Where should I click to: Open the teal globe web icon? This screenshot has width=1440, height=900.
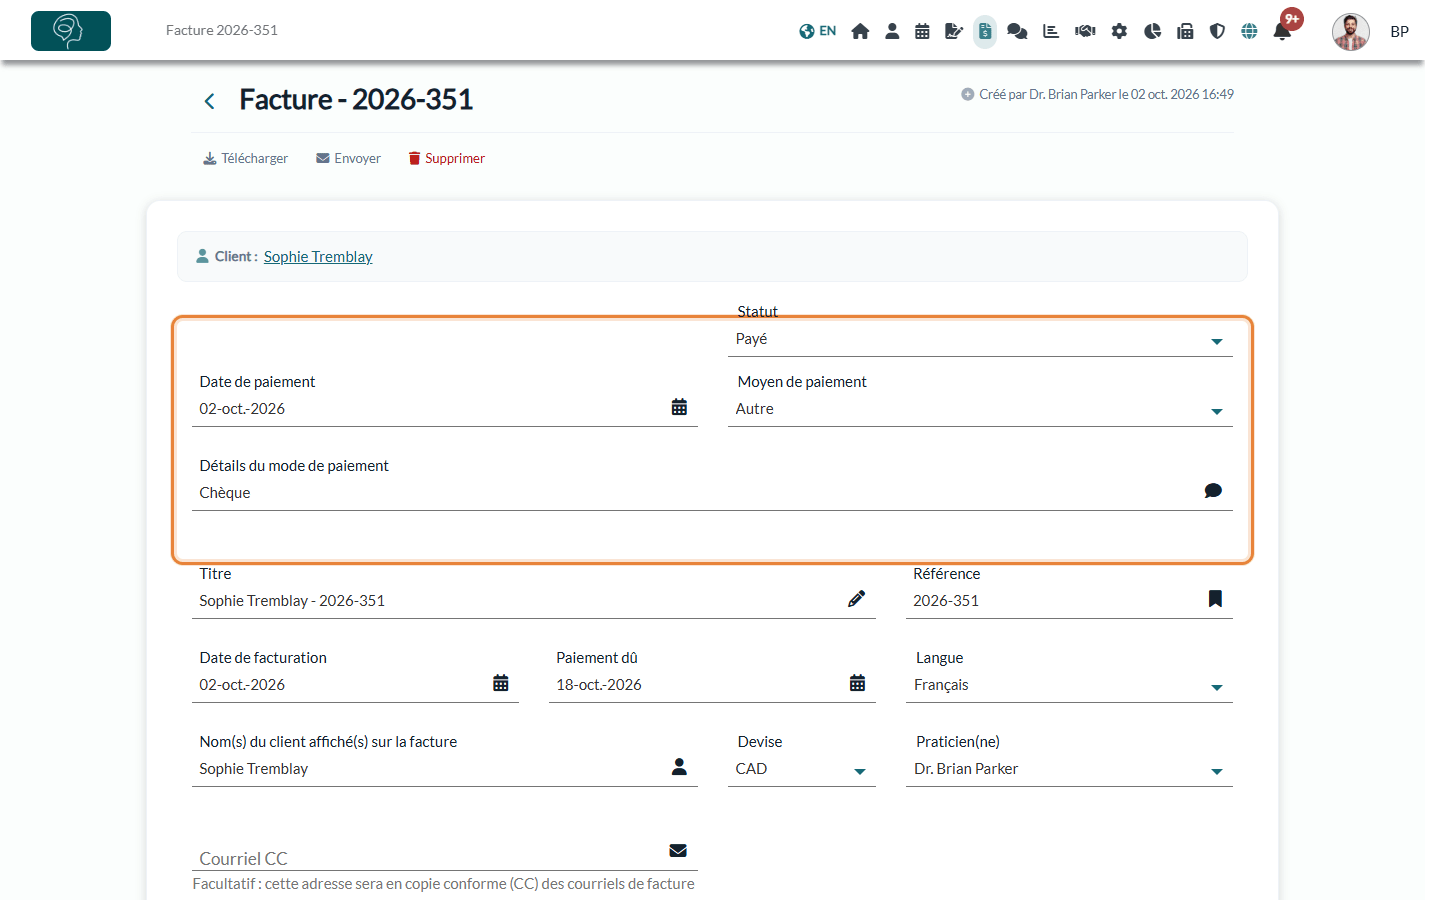[1249, 31]
